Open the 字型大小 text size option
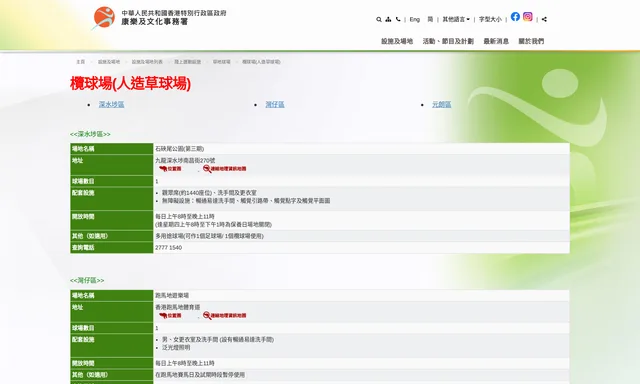Screen dimensions: 640x384 tap(490, 19)
